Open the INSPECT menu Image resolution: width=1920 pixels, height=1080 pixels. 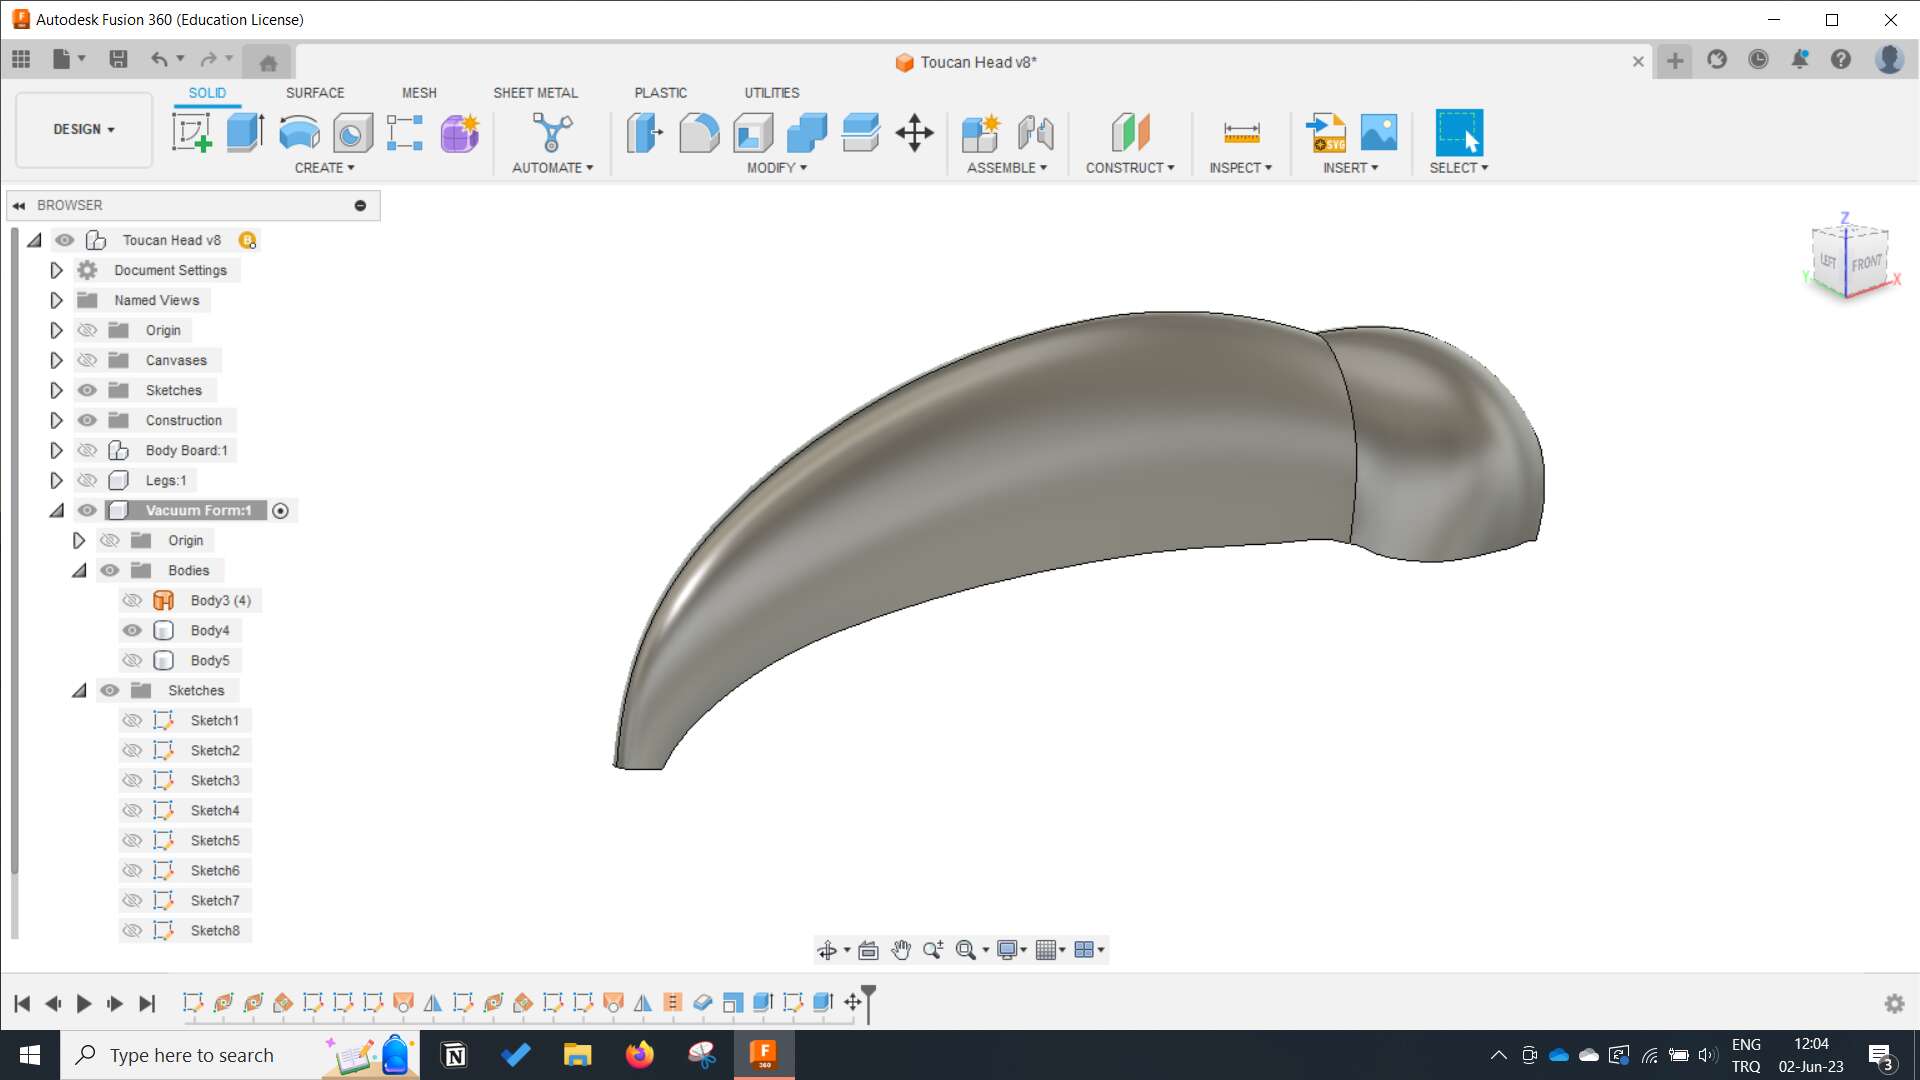[1240, 168]
